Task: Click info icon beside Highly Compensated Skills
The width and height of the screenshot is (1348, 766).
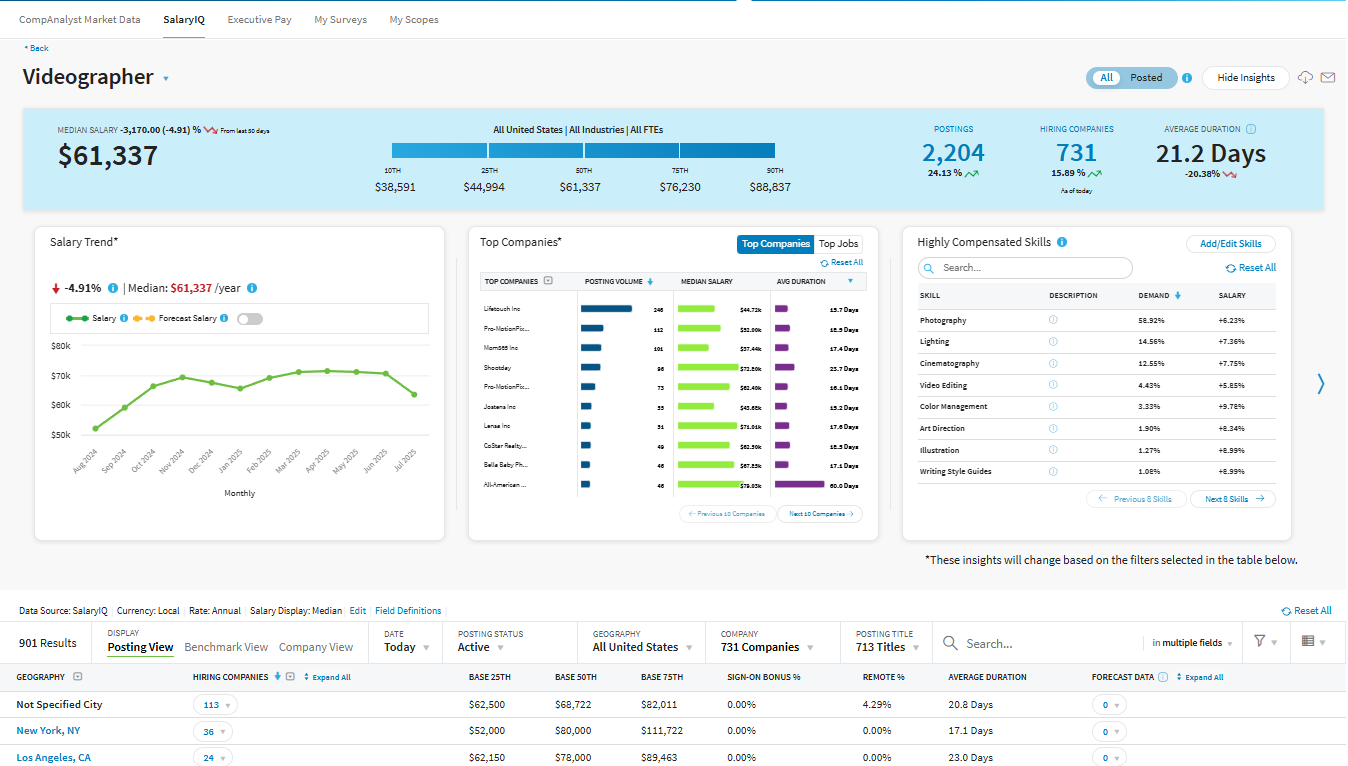Action: pos(1062,242)
